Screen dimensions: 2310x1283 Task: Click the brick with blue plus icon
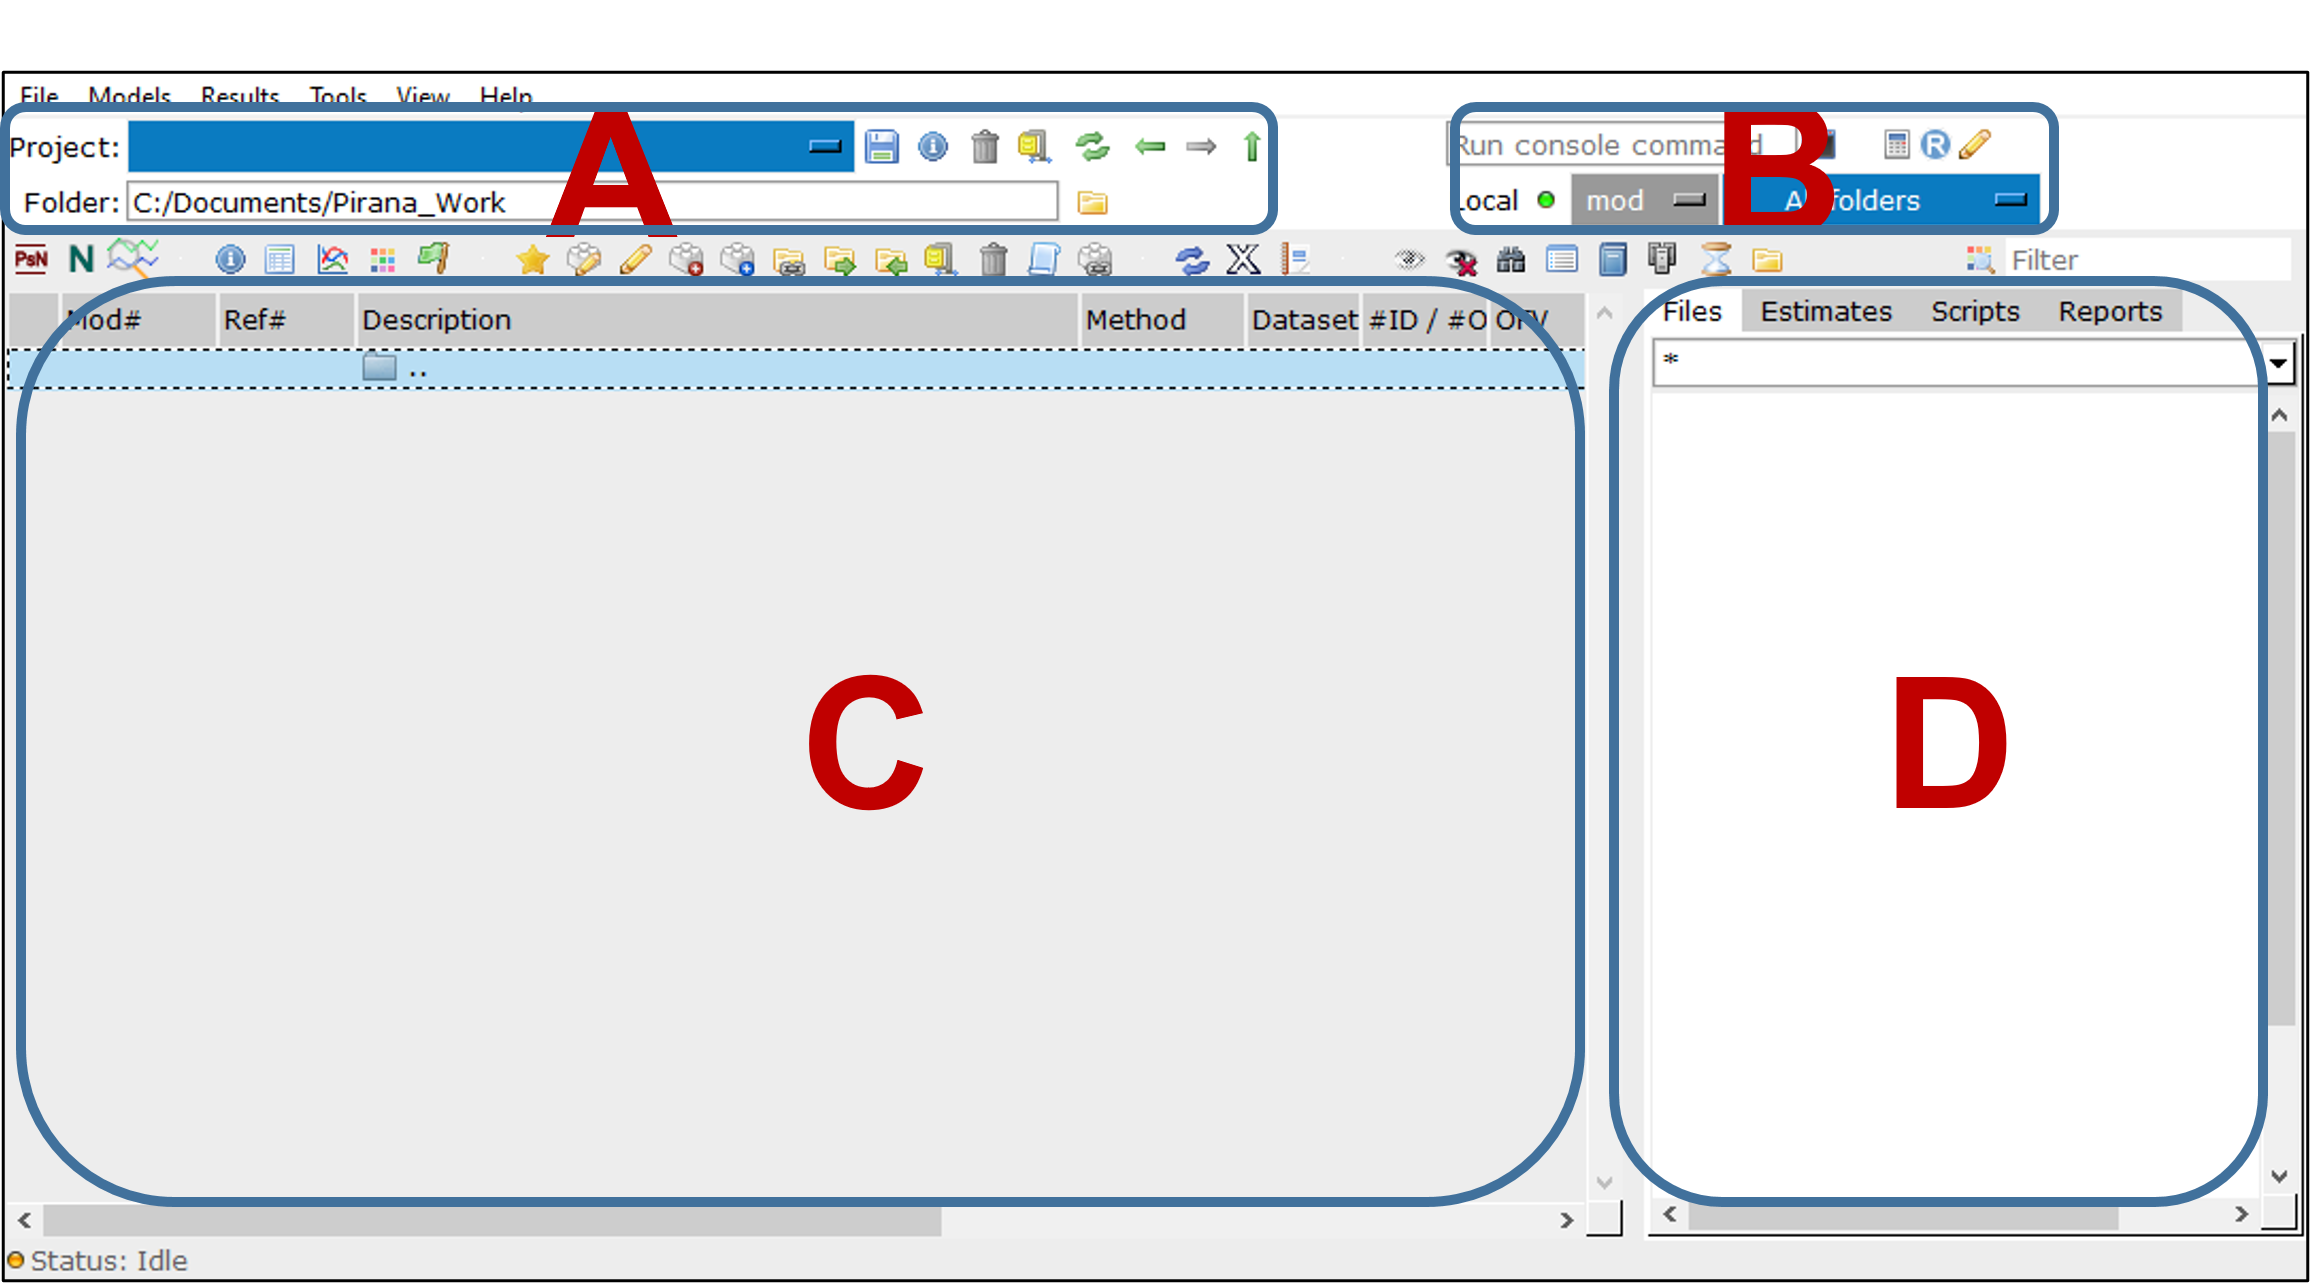coord(738,260)
